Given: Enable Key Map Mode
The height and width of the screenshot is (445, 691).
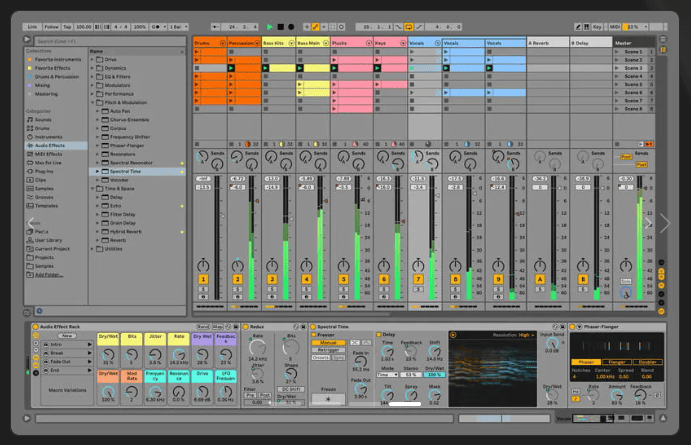Looking at the screenshot, I should [597, 27].
